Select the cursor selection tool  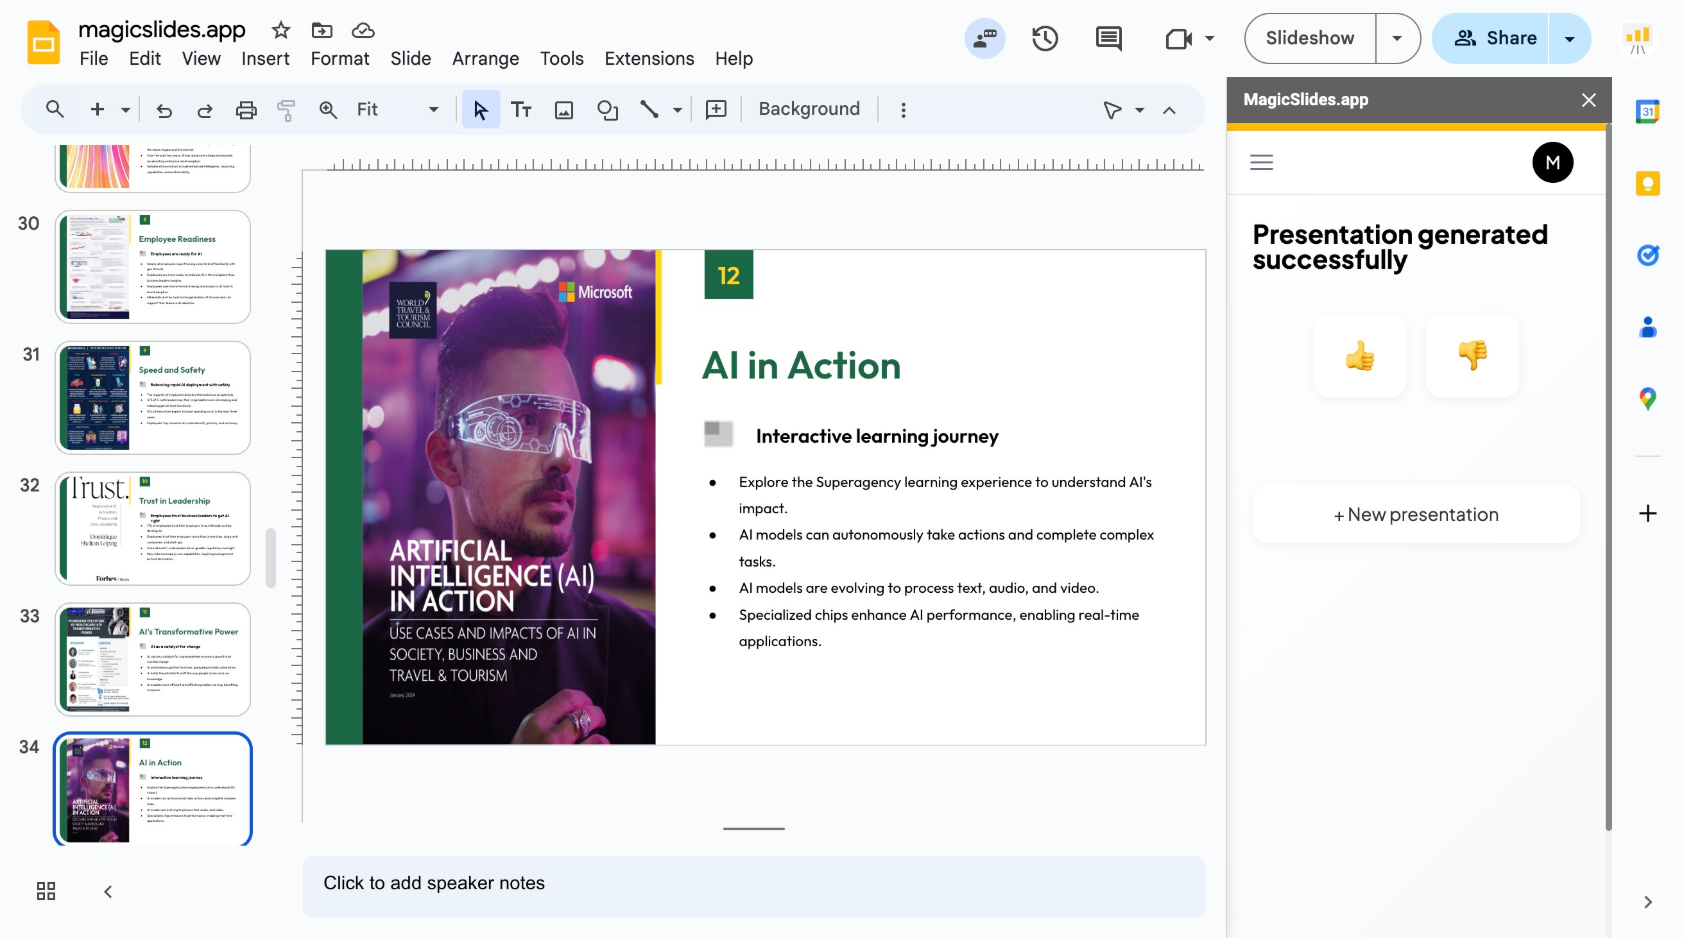click(x=481, y=109)
